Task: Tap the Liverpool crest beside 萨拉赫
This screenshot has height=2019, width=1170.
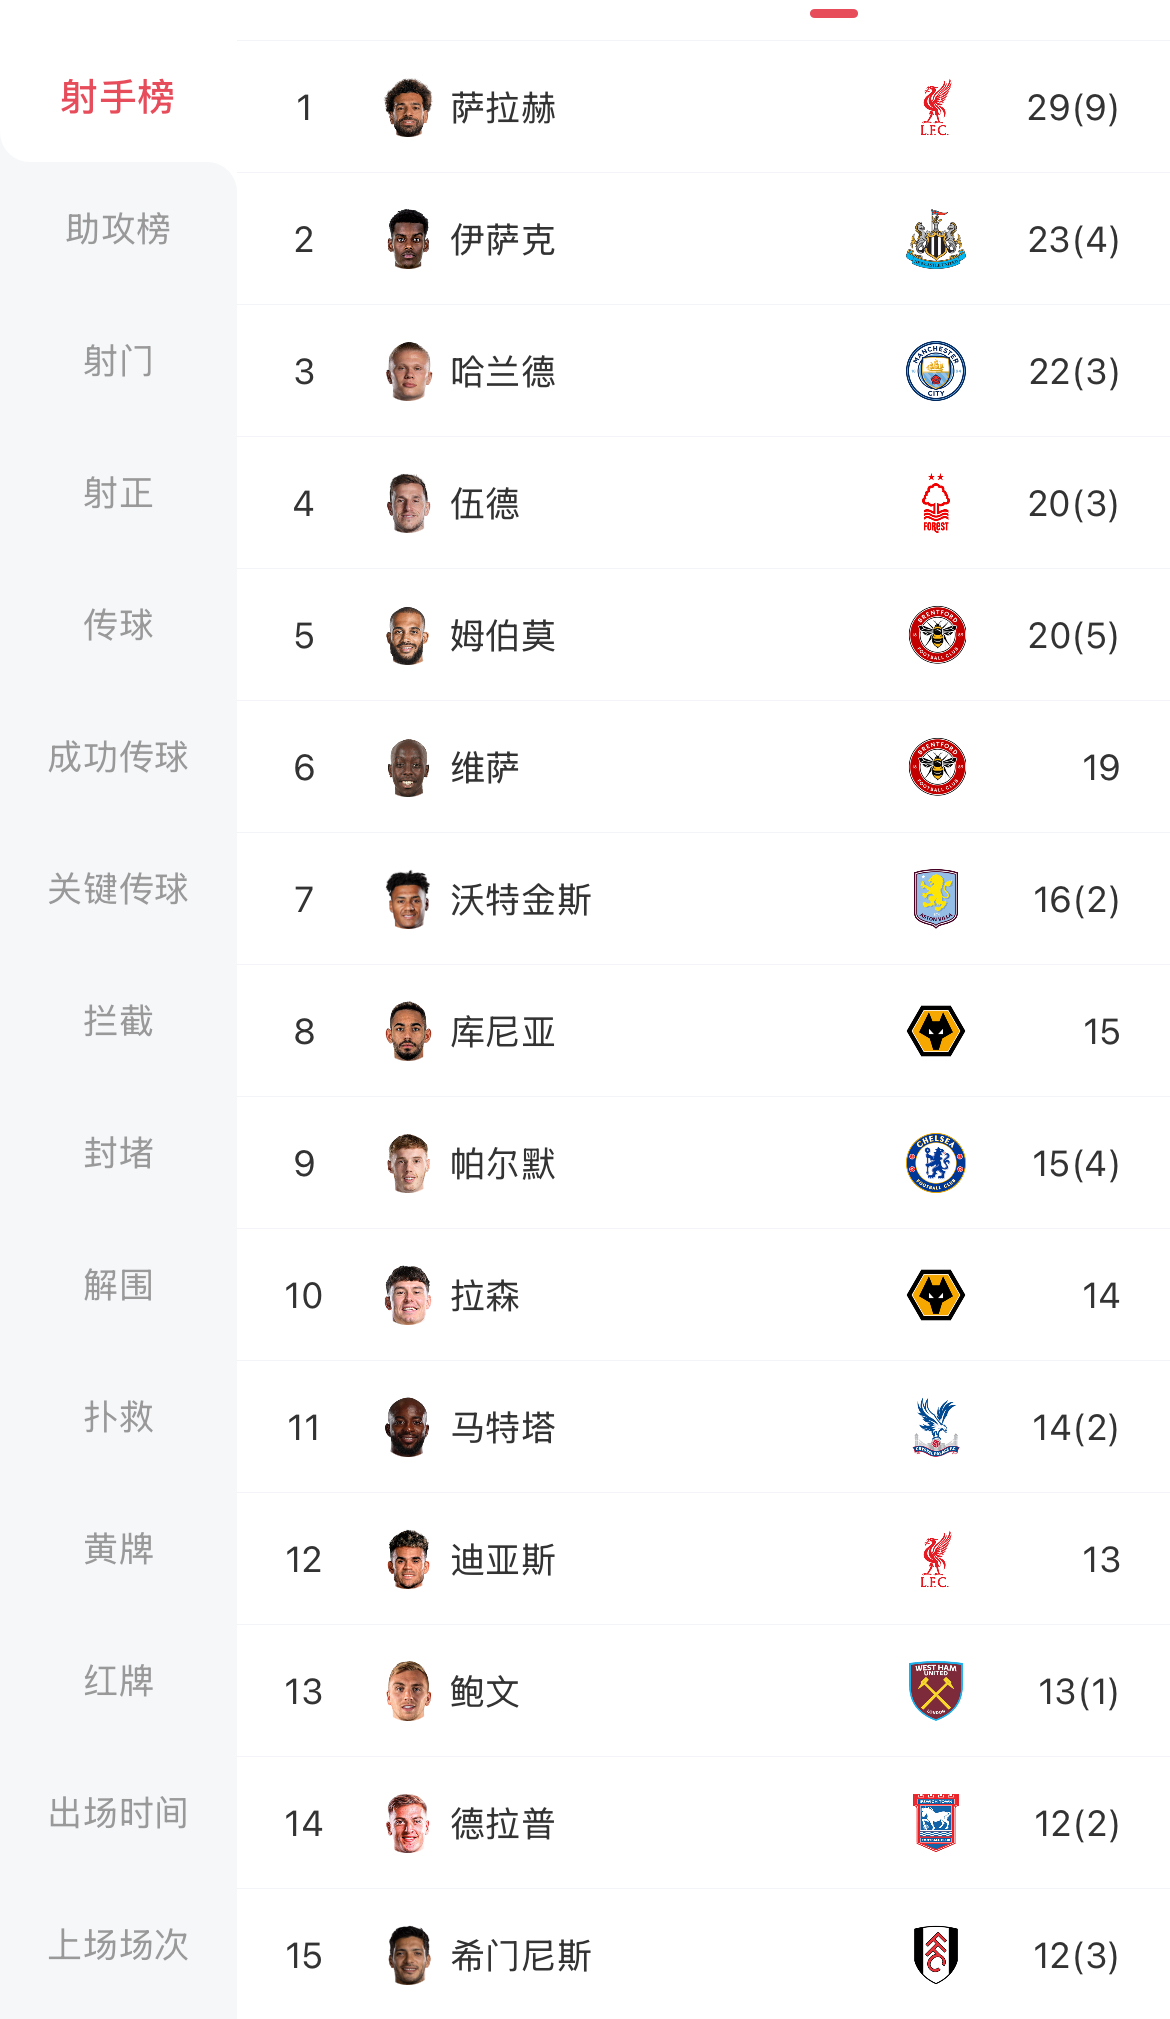Action: click(935, 108)
